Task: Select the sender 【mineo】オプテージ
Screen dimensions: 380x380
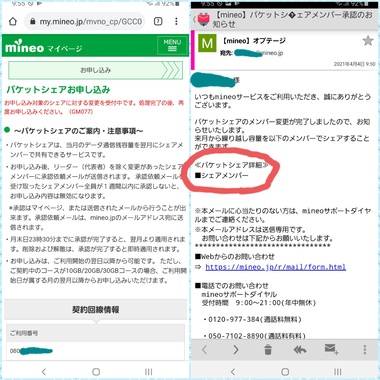Action: coord(254,41)
